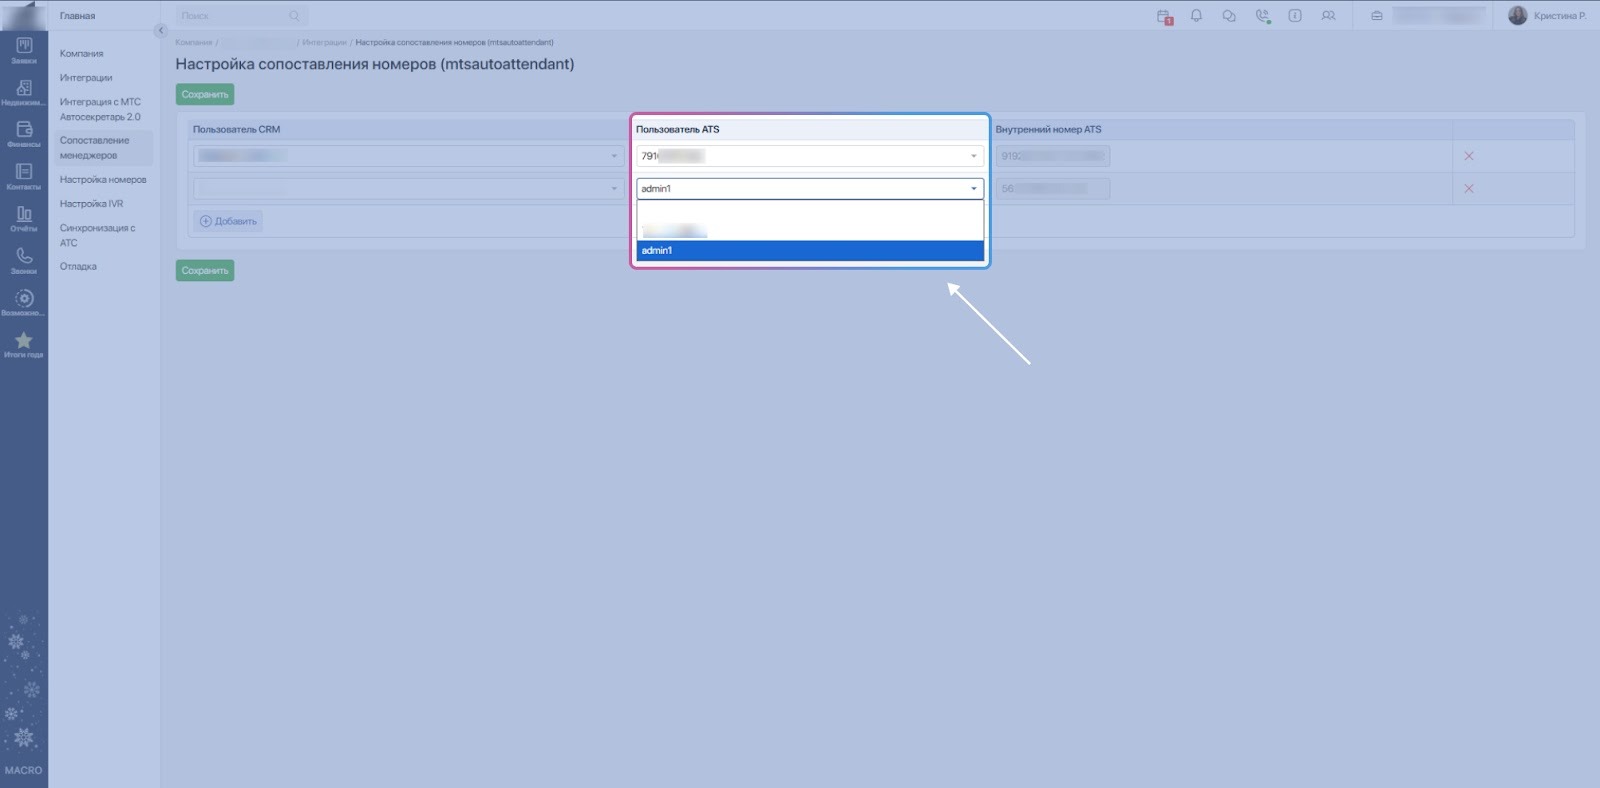The image size is (1600, 788).
Task: Open the Заявки section in the sidebar
Action: point(24,50)
